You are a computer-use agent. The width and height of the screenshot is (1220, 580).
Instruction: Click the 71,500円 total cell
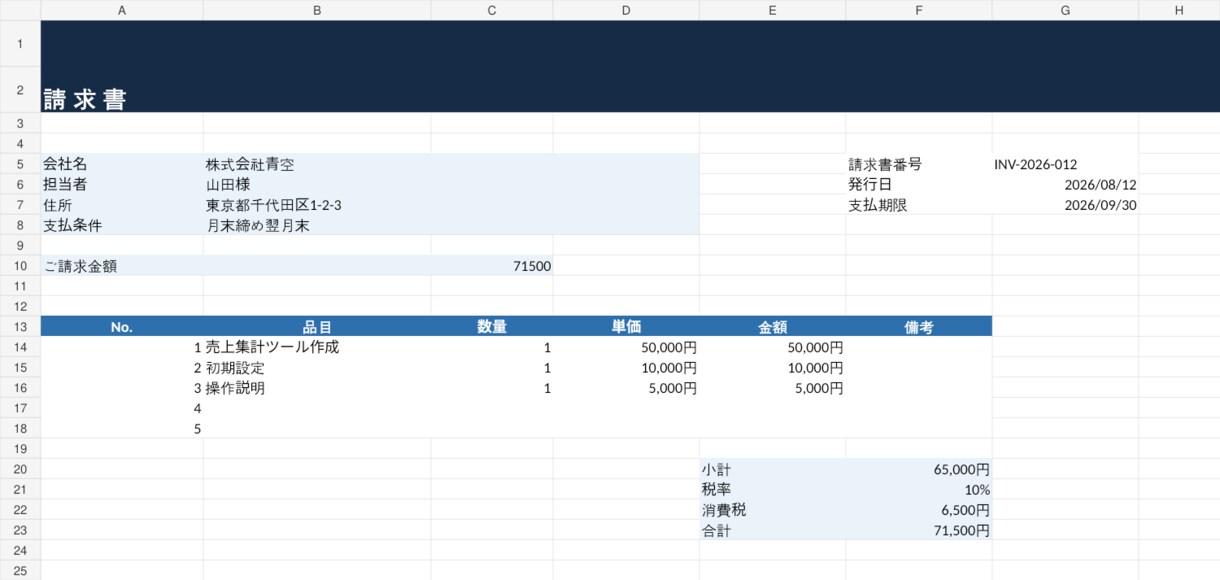(x=919, y=530)
